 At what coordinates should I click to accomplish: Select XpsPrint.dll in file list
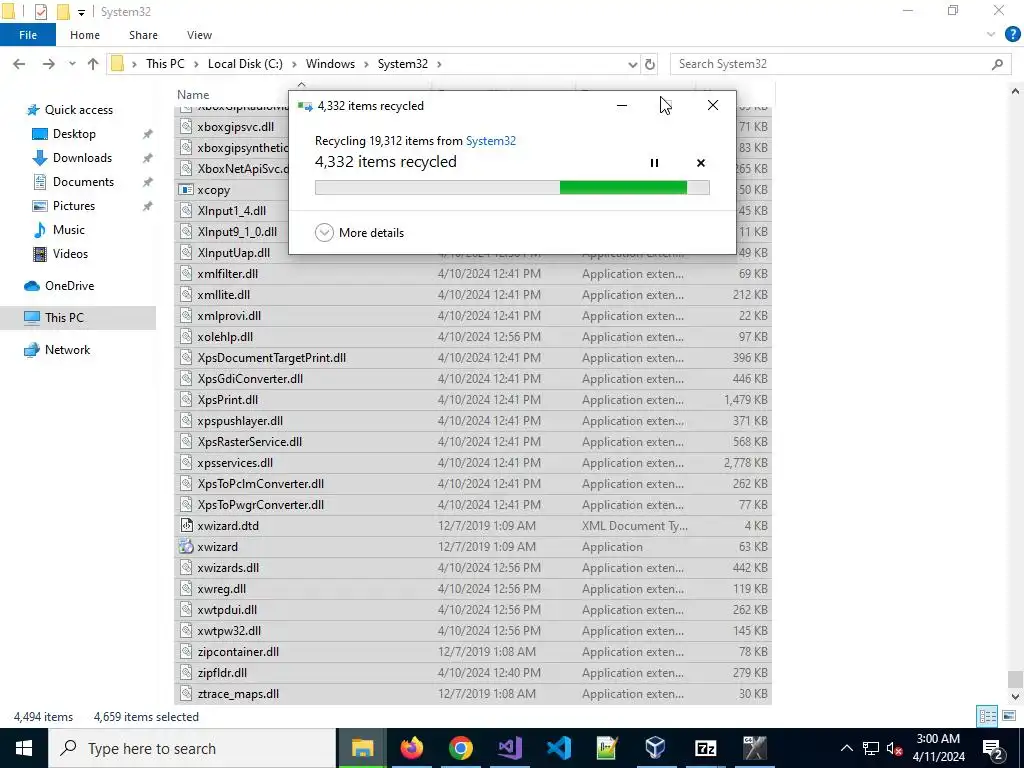click(227, 400)
